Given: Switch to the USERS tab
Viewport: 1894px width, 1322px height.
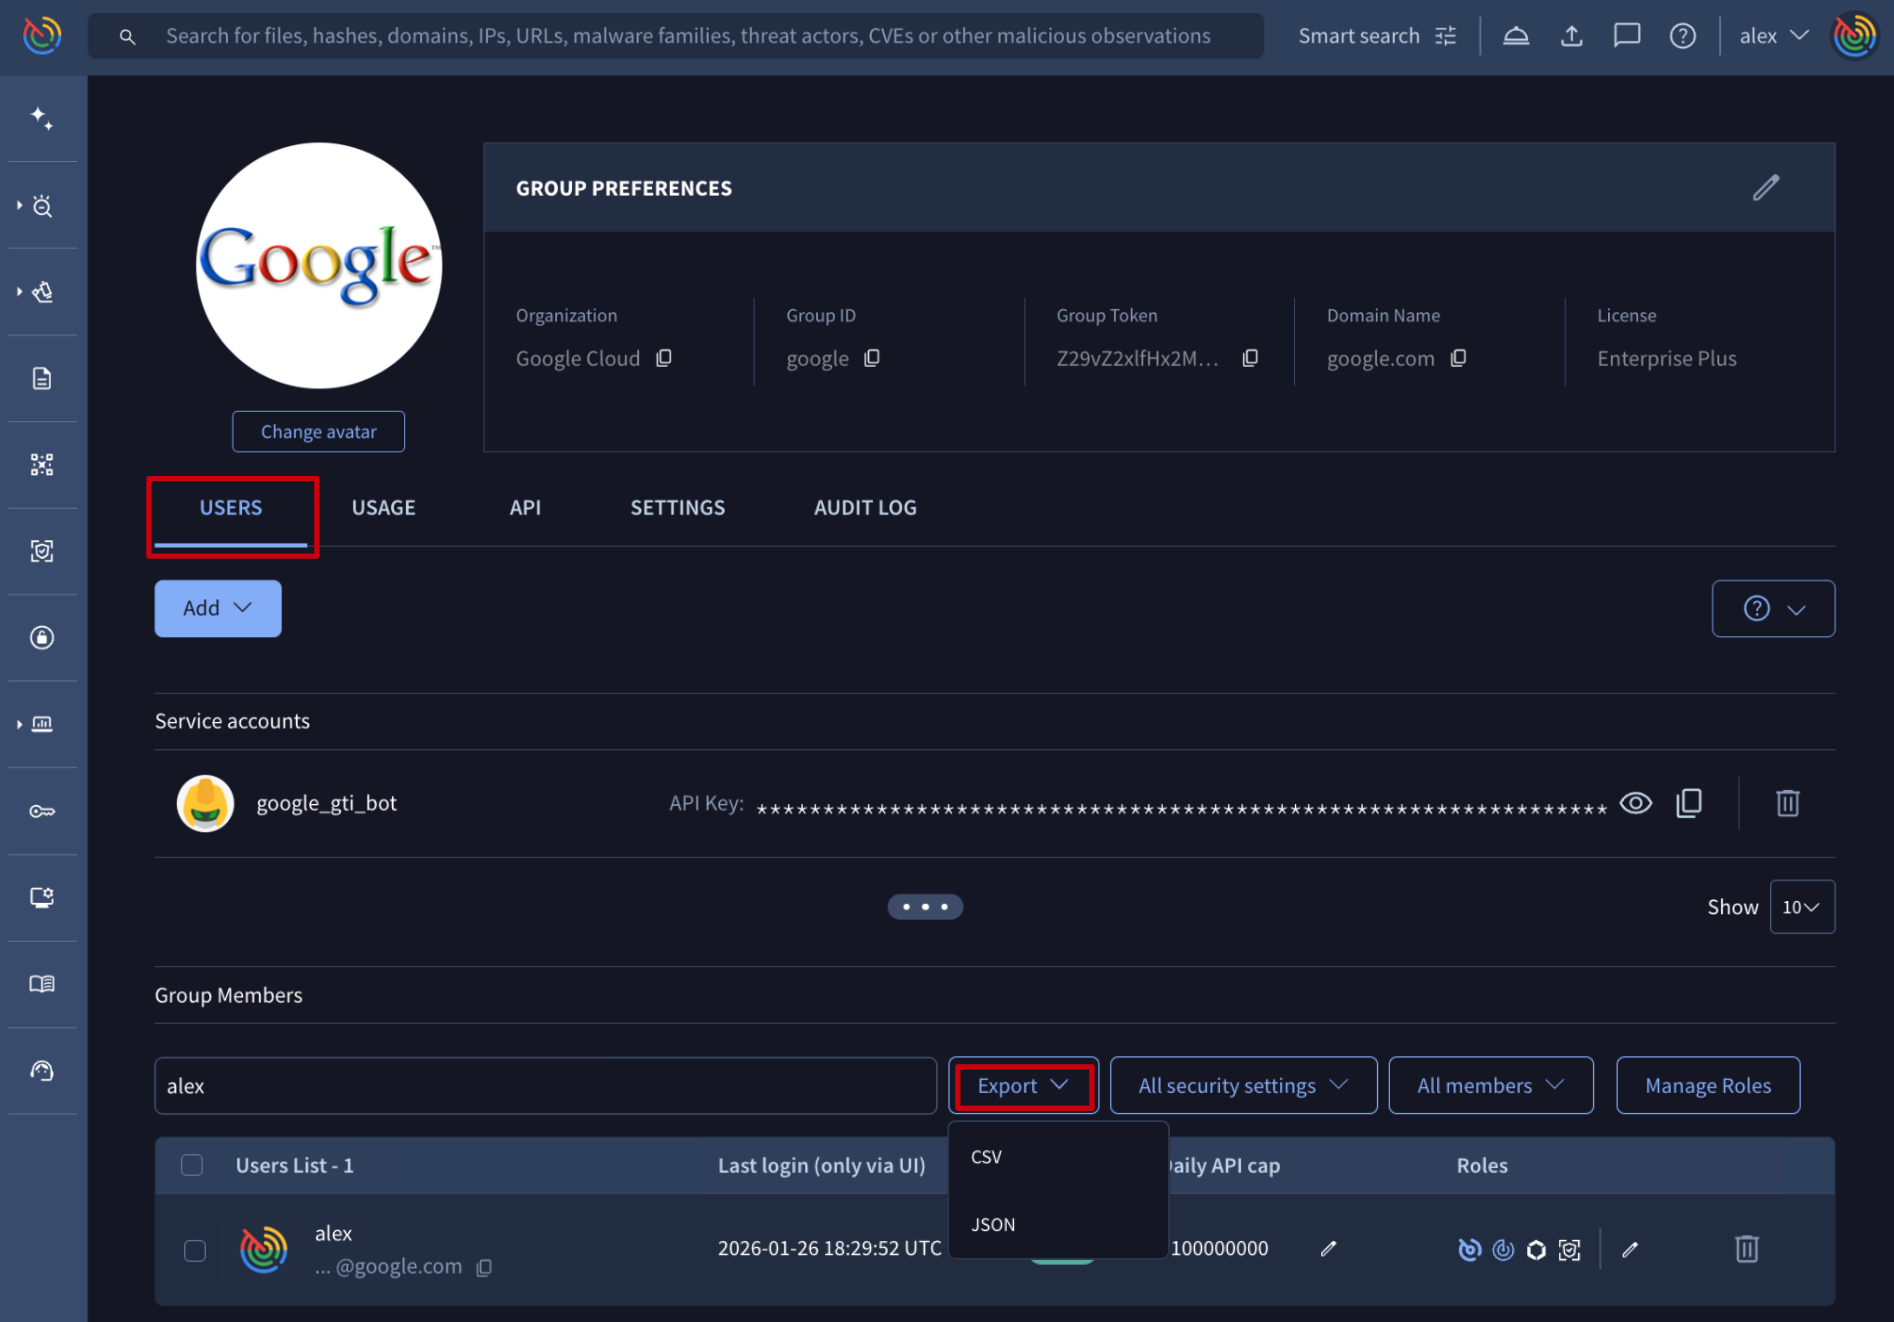Looking at the screenshot, I should pyautogui.click(x=231, y=508).
